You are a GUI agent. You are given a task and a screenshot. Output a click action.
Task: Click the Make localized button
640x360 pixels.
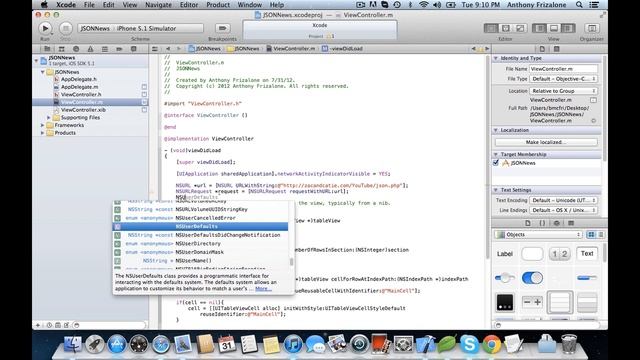(546, 142)
